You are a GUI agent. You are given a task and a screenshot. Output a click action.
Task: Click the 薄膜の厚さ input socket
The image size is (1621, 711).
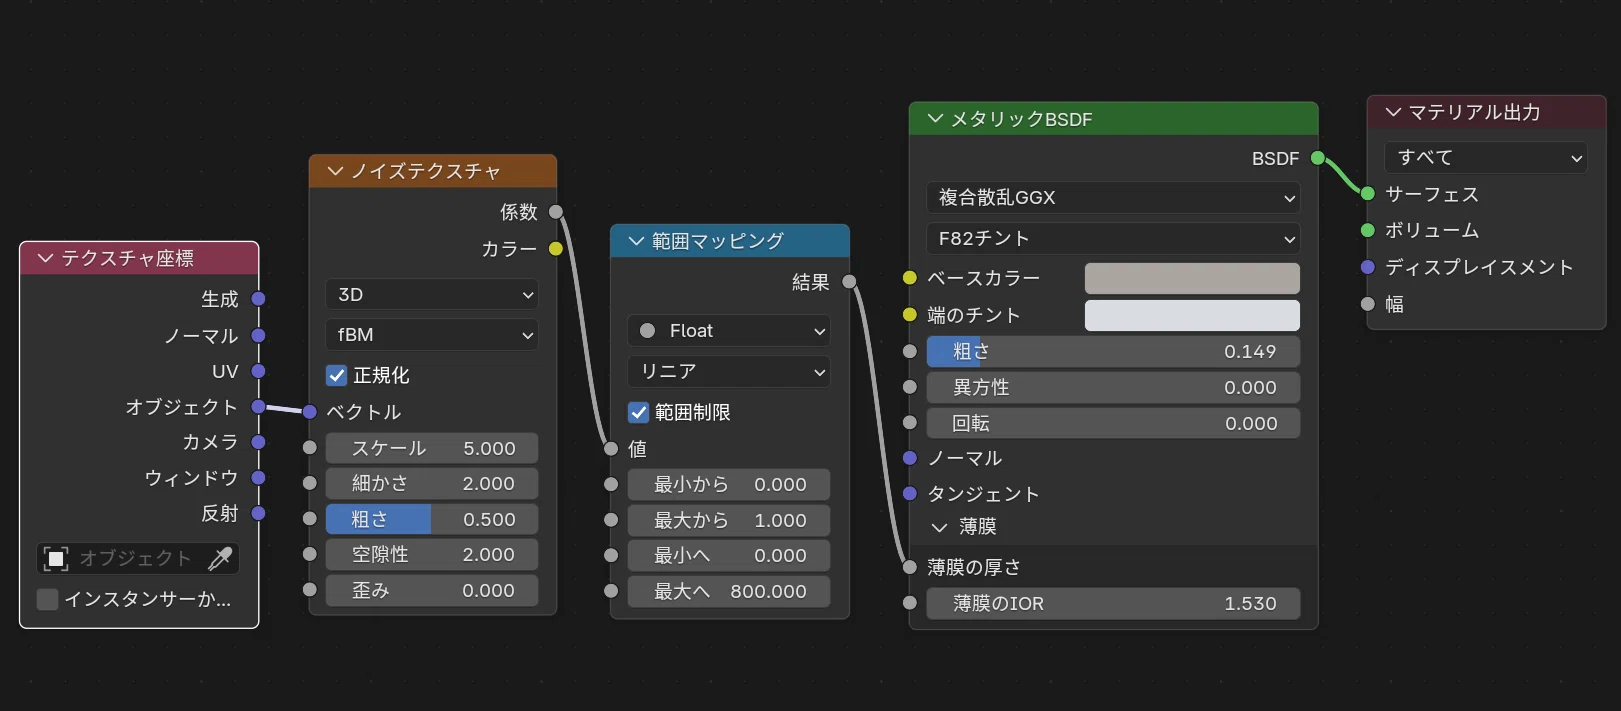[910, 567]
